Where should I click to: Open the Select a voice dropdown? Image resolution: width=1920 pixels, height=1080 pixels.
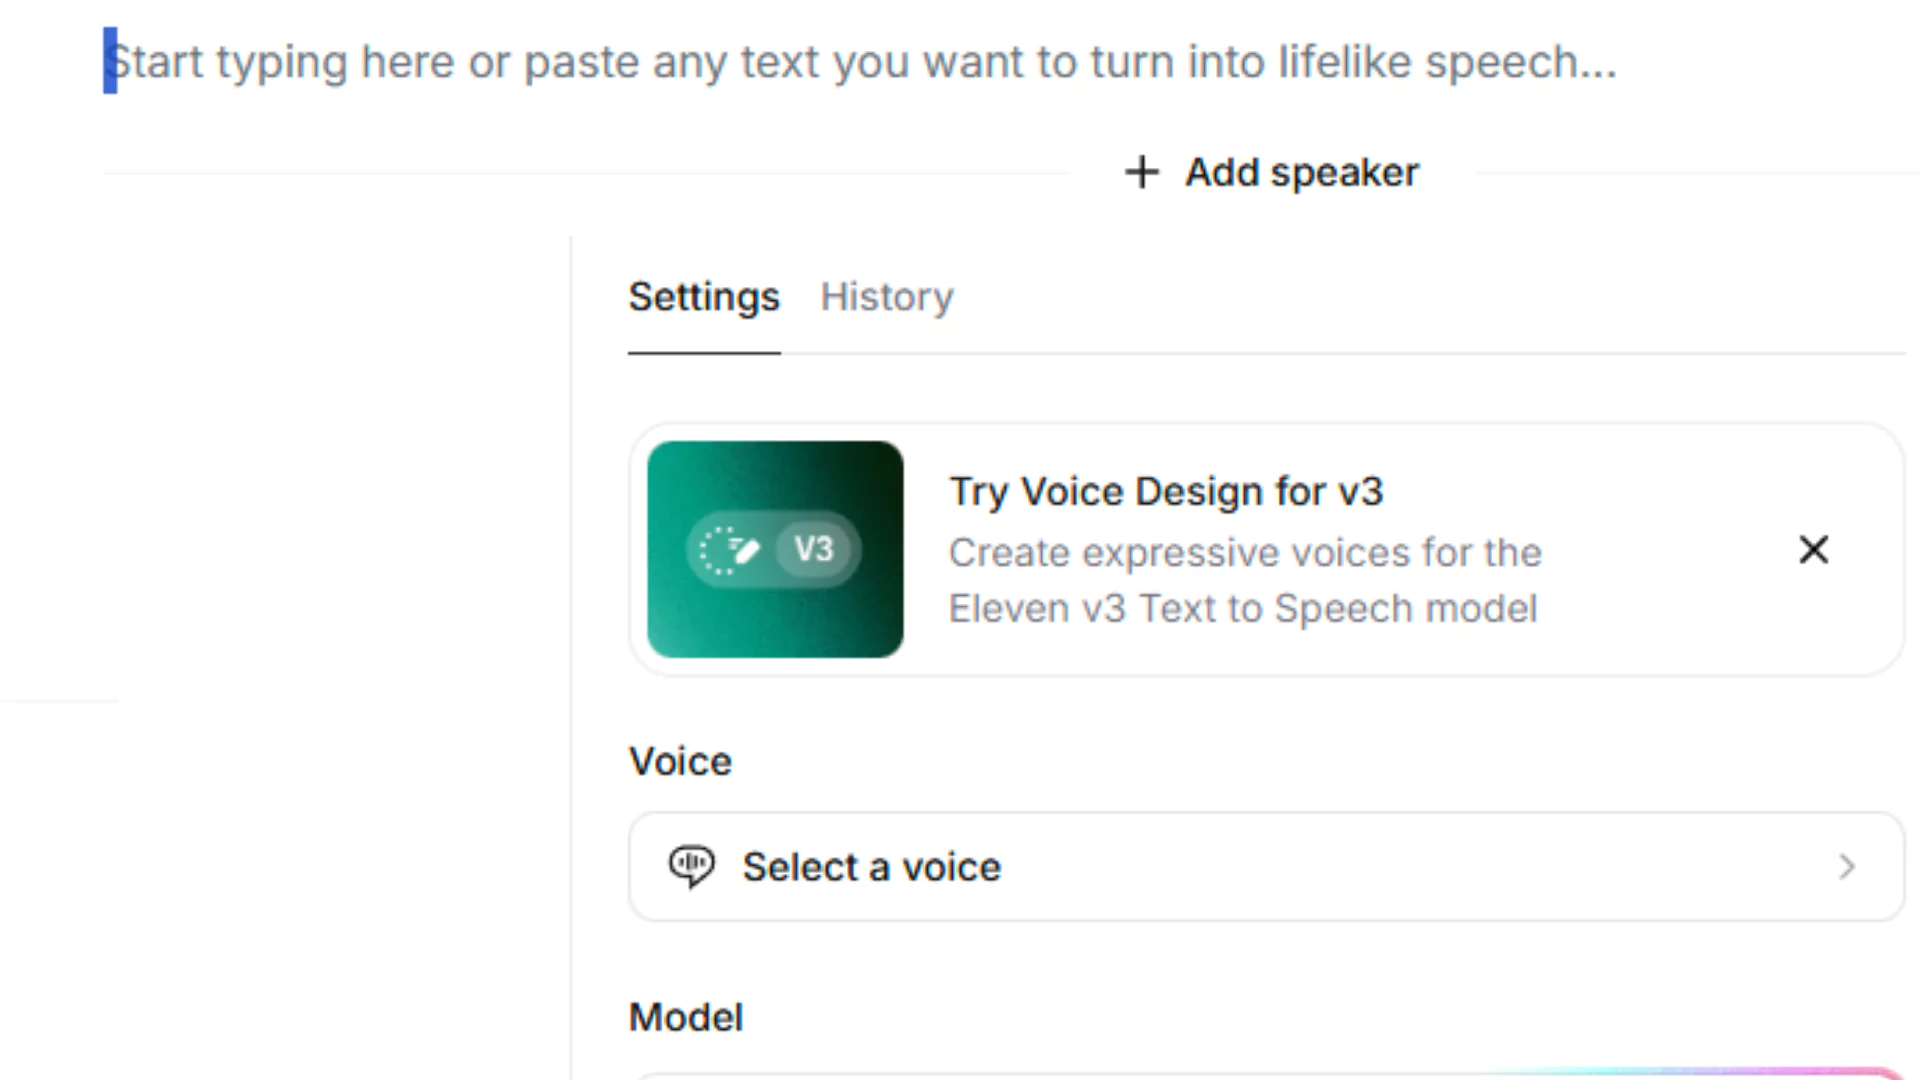click(x=1266, y=866)
